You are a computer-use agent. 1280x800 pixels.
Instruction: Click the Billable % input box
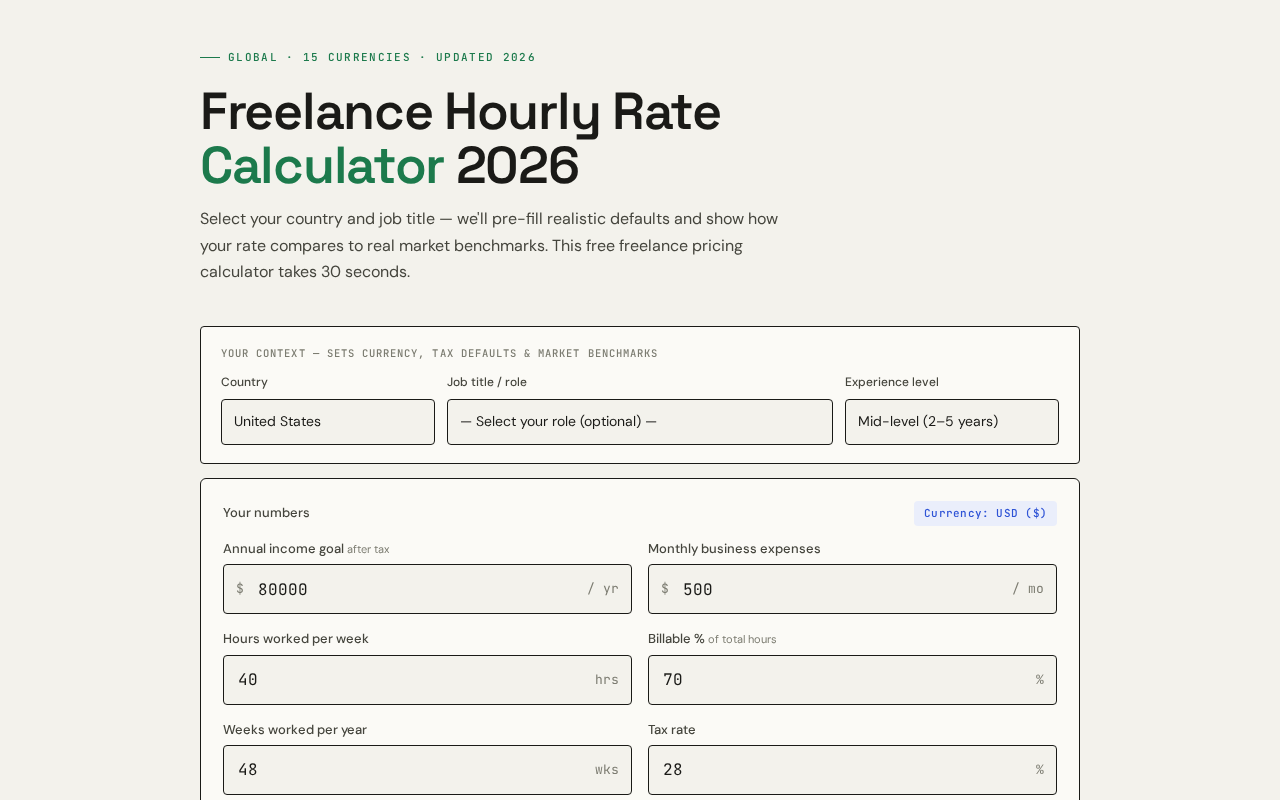[x=852, y=680]
